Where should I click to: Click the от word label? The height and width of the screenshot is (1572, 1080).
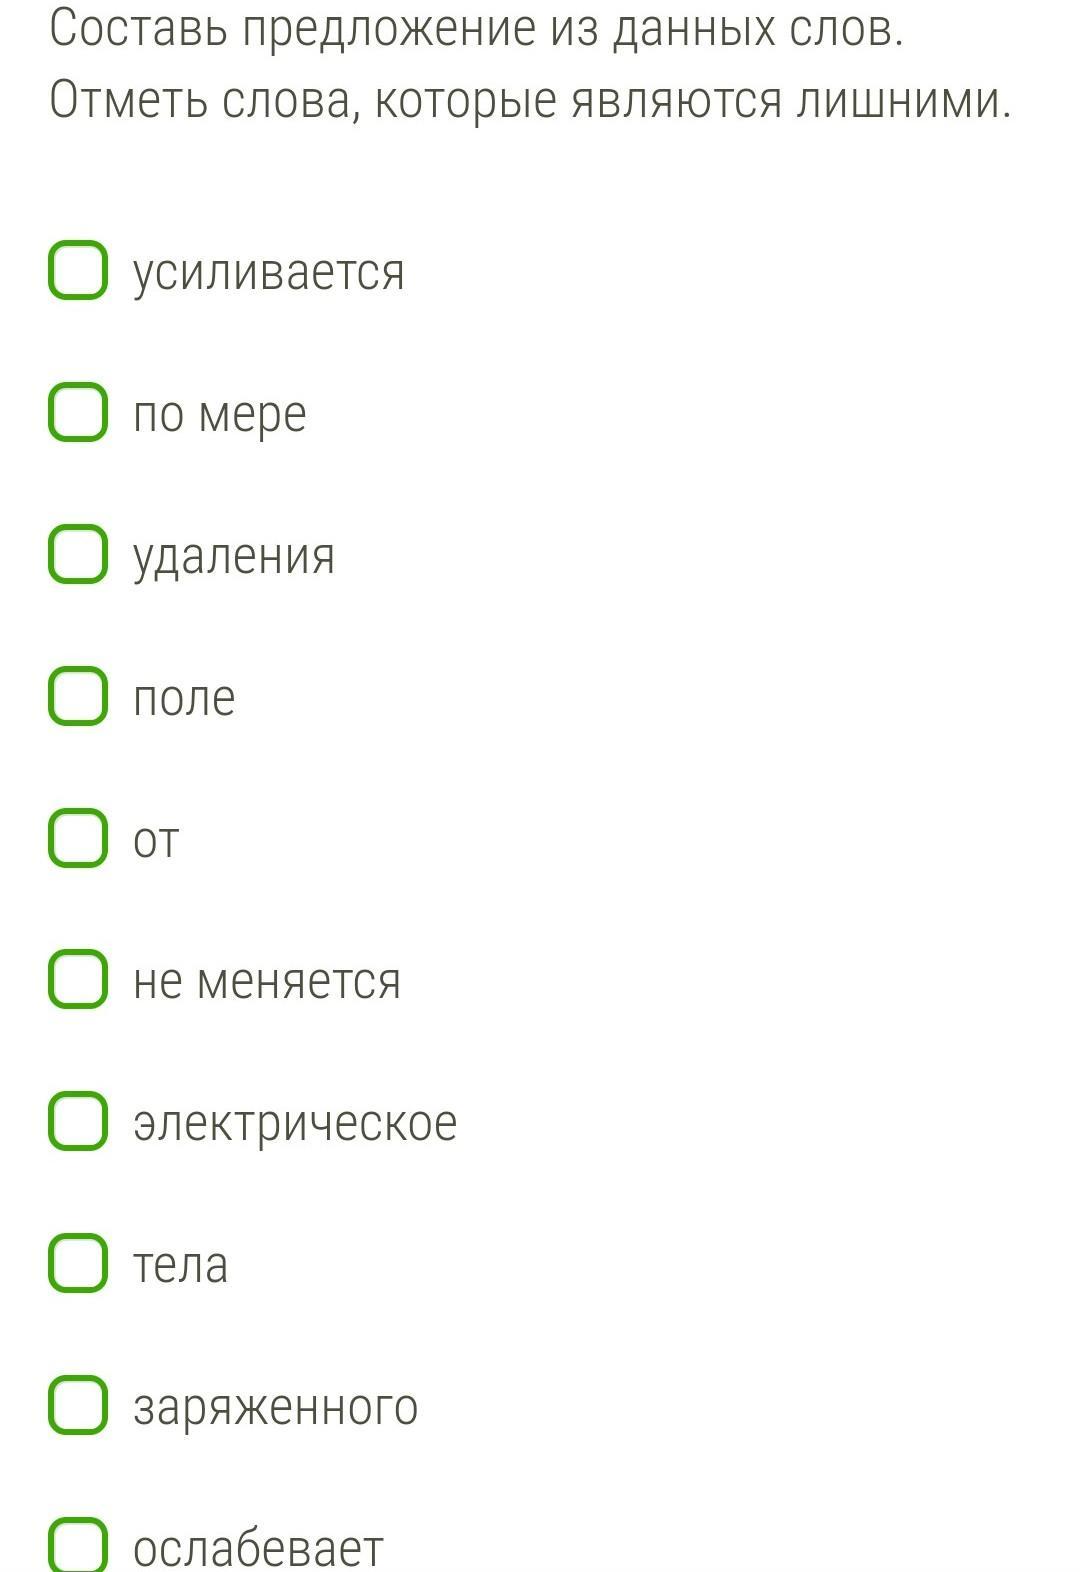point(156,841)
